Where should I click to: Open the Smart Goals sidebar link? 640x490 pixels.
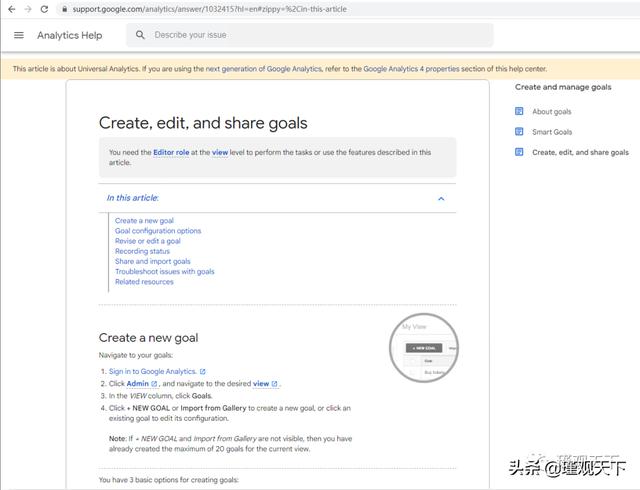(x=552, y=132)
